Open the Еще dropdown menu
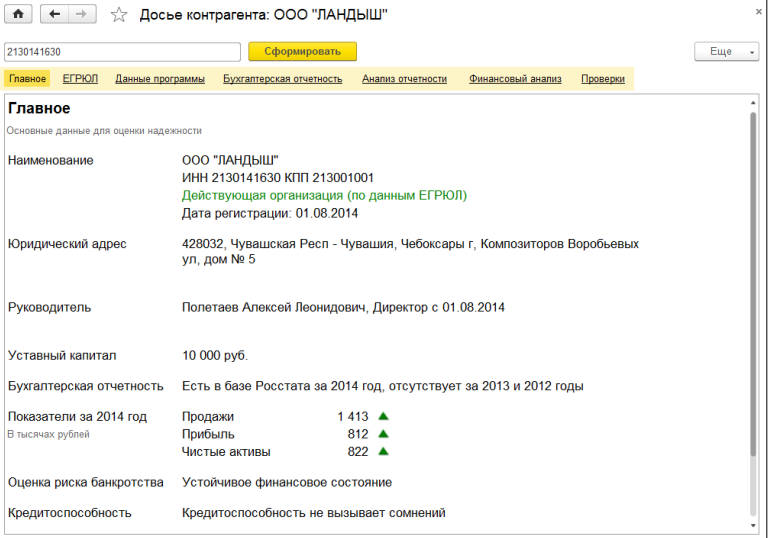Image resolution: width=768 pixels, height=538 pixels. tap(726, 51)
